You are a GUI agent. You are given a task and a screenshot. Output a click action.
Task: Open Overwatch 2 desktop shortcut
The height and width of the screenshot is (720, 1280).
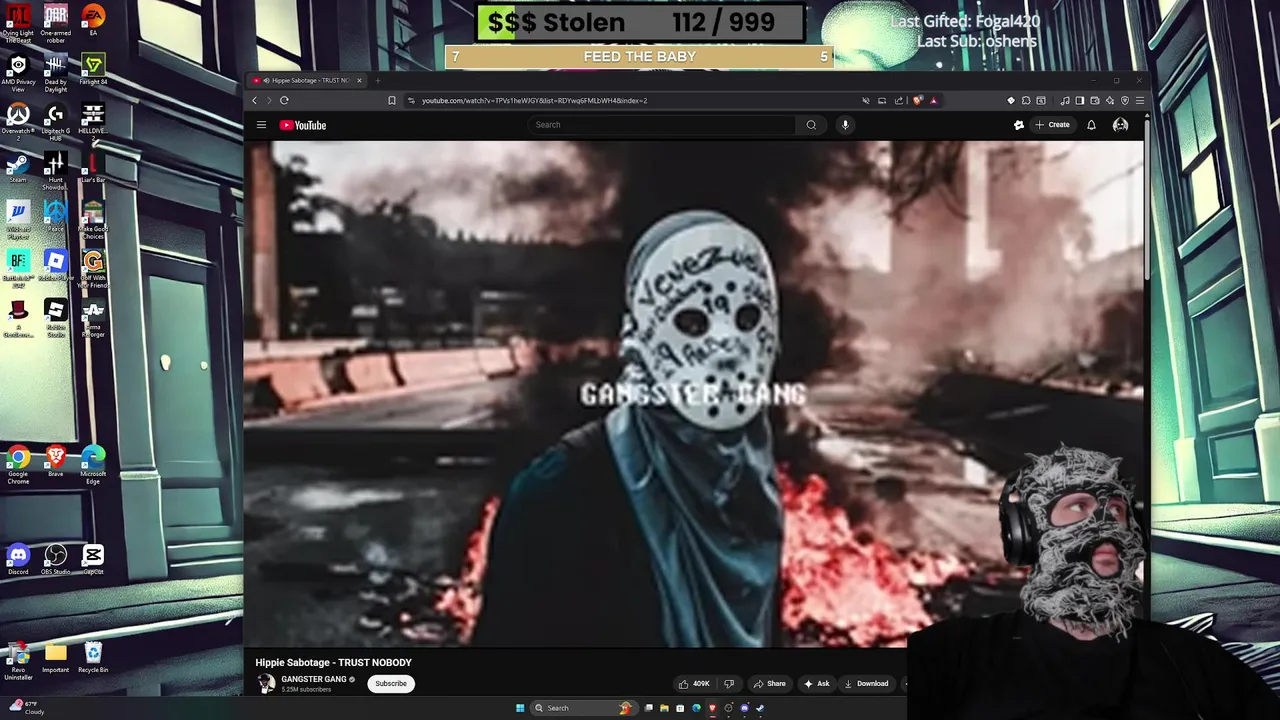[17, 119]
